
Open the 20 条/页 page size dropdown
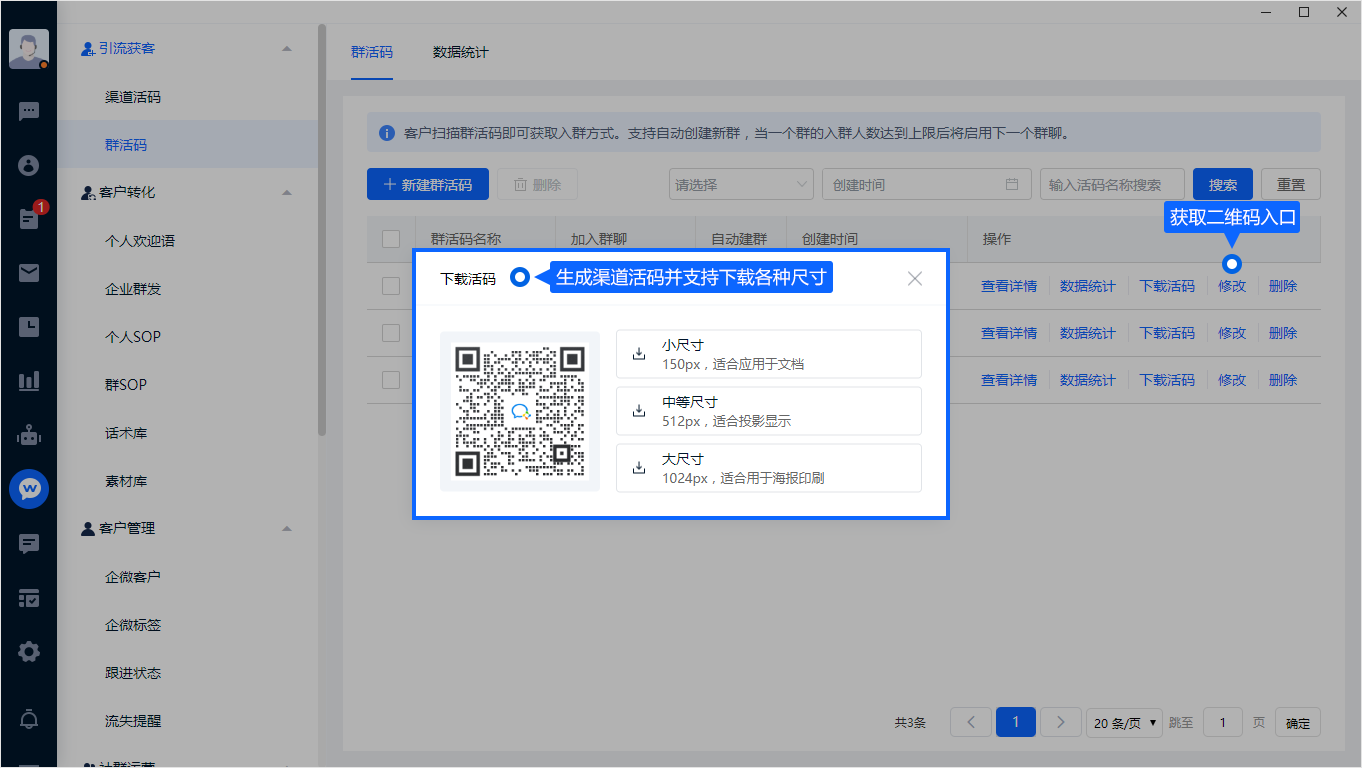tap(1125, 723)
